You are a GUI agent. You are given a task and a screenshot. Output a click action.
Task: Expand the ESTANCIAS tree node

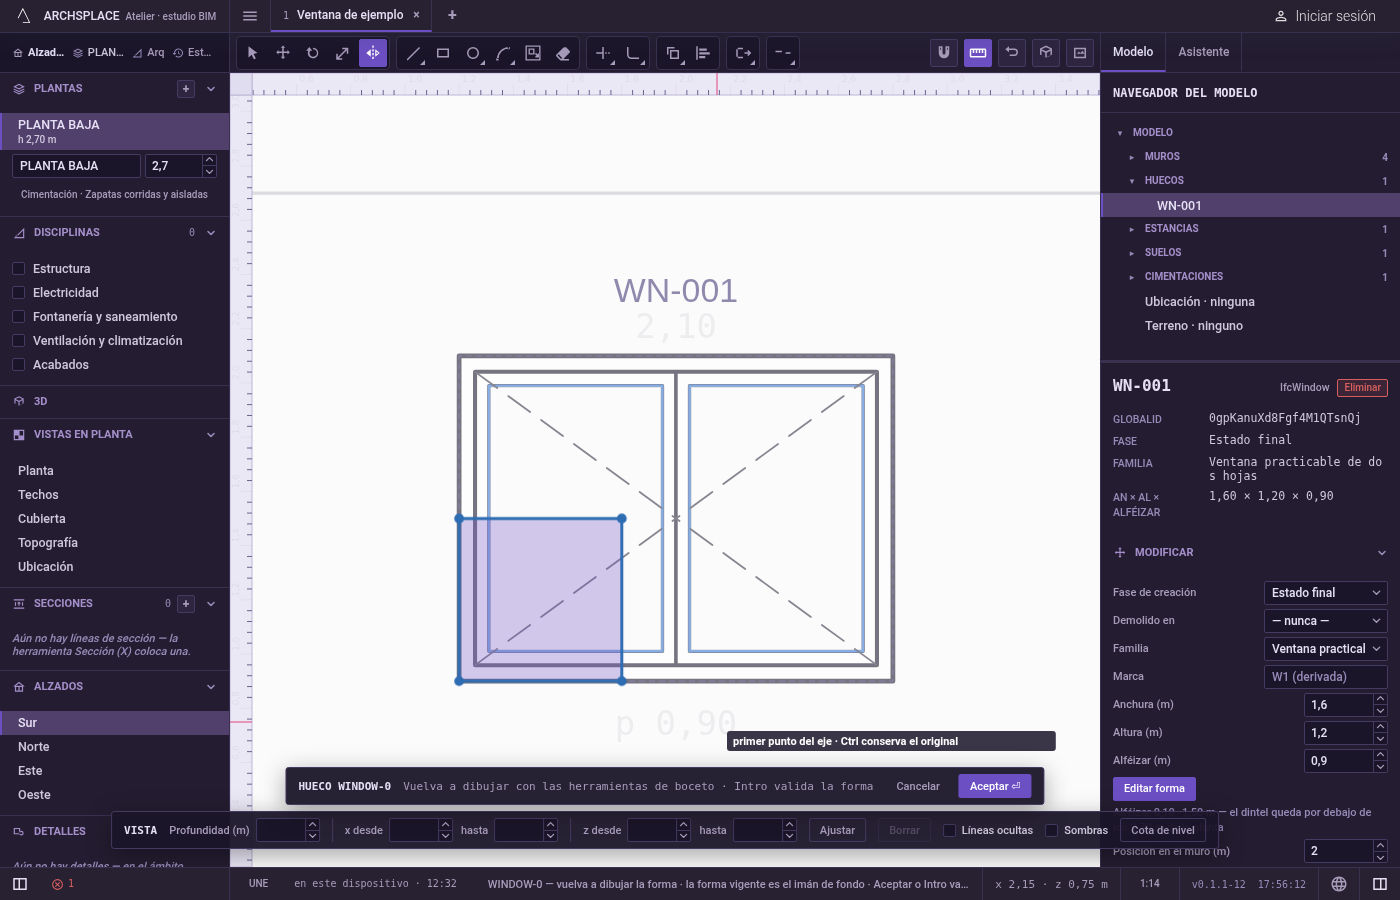(x=1132, y=229)
